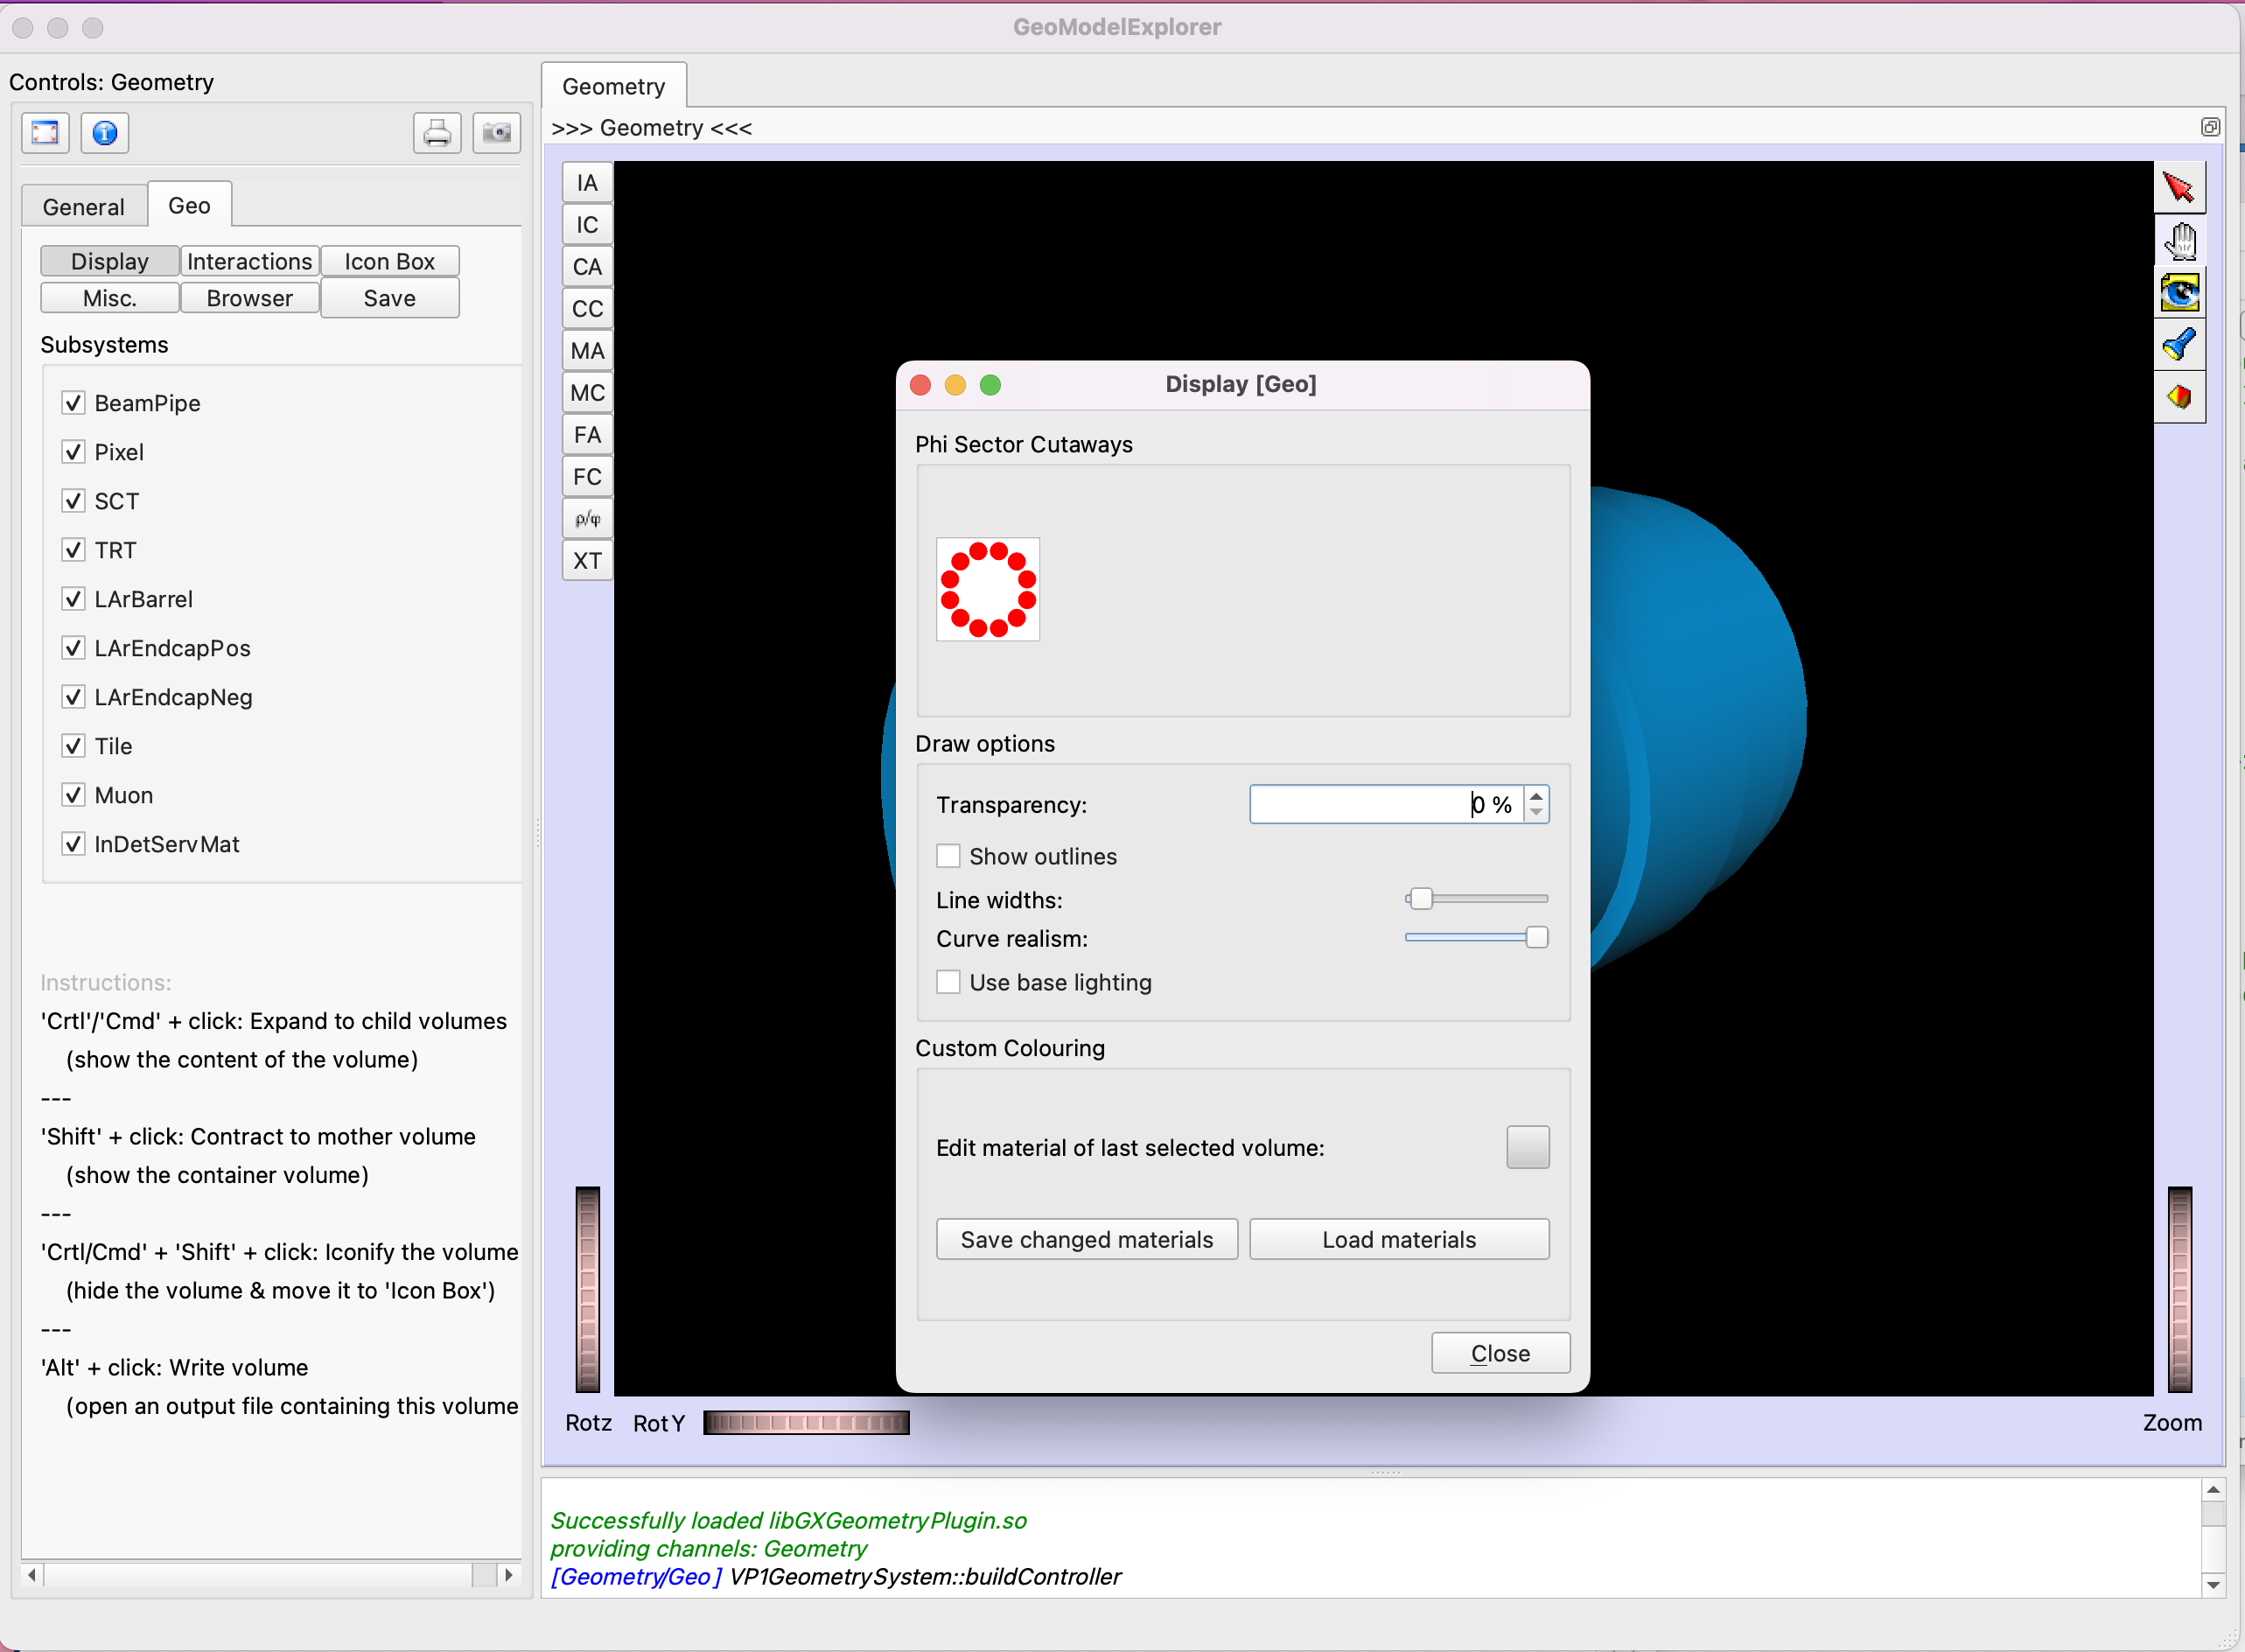
Task: Click the fullscreen icon in Controls toolbar
Action: click(x=45, y=132)
